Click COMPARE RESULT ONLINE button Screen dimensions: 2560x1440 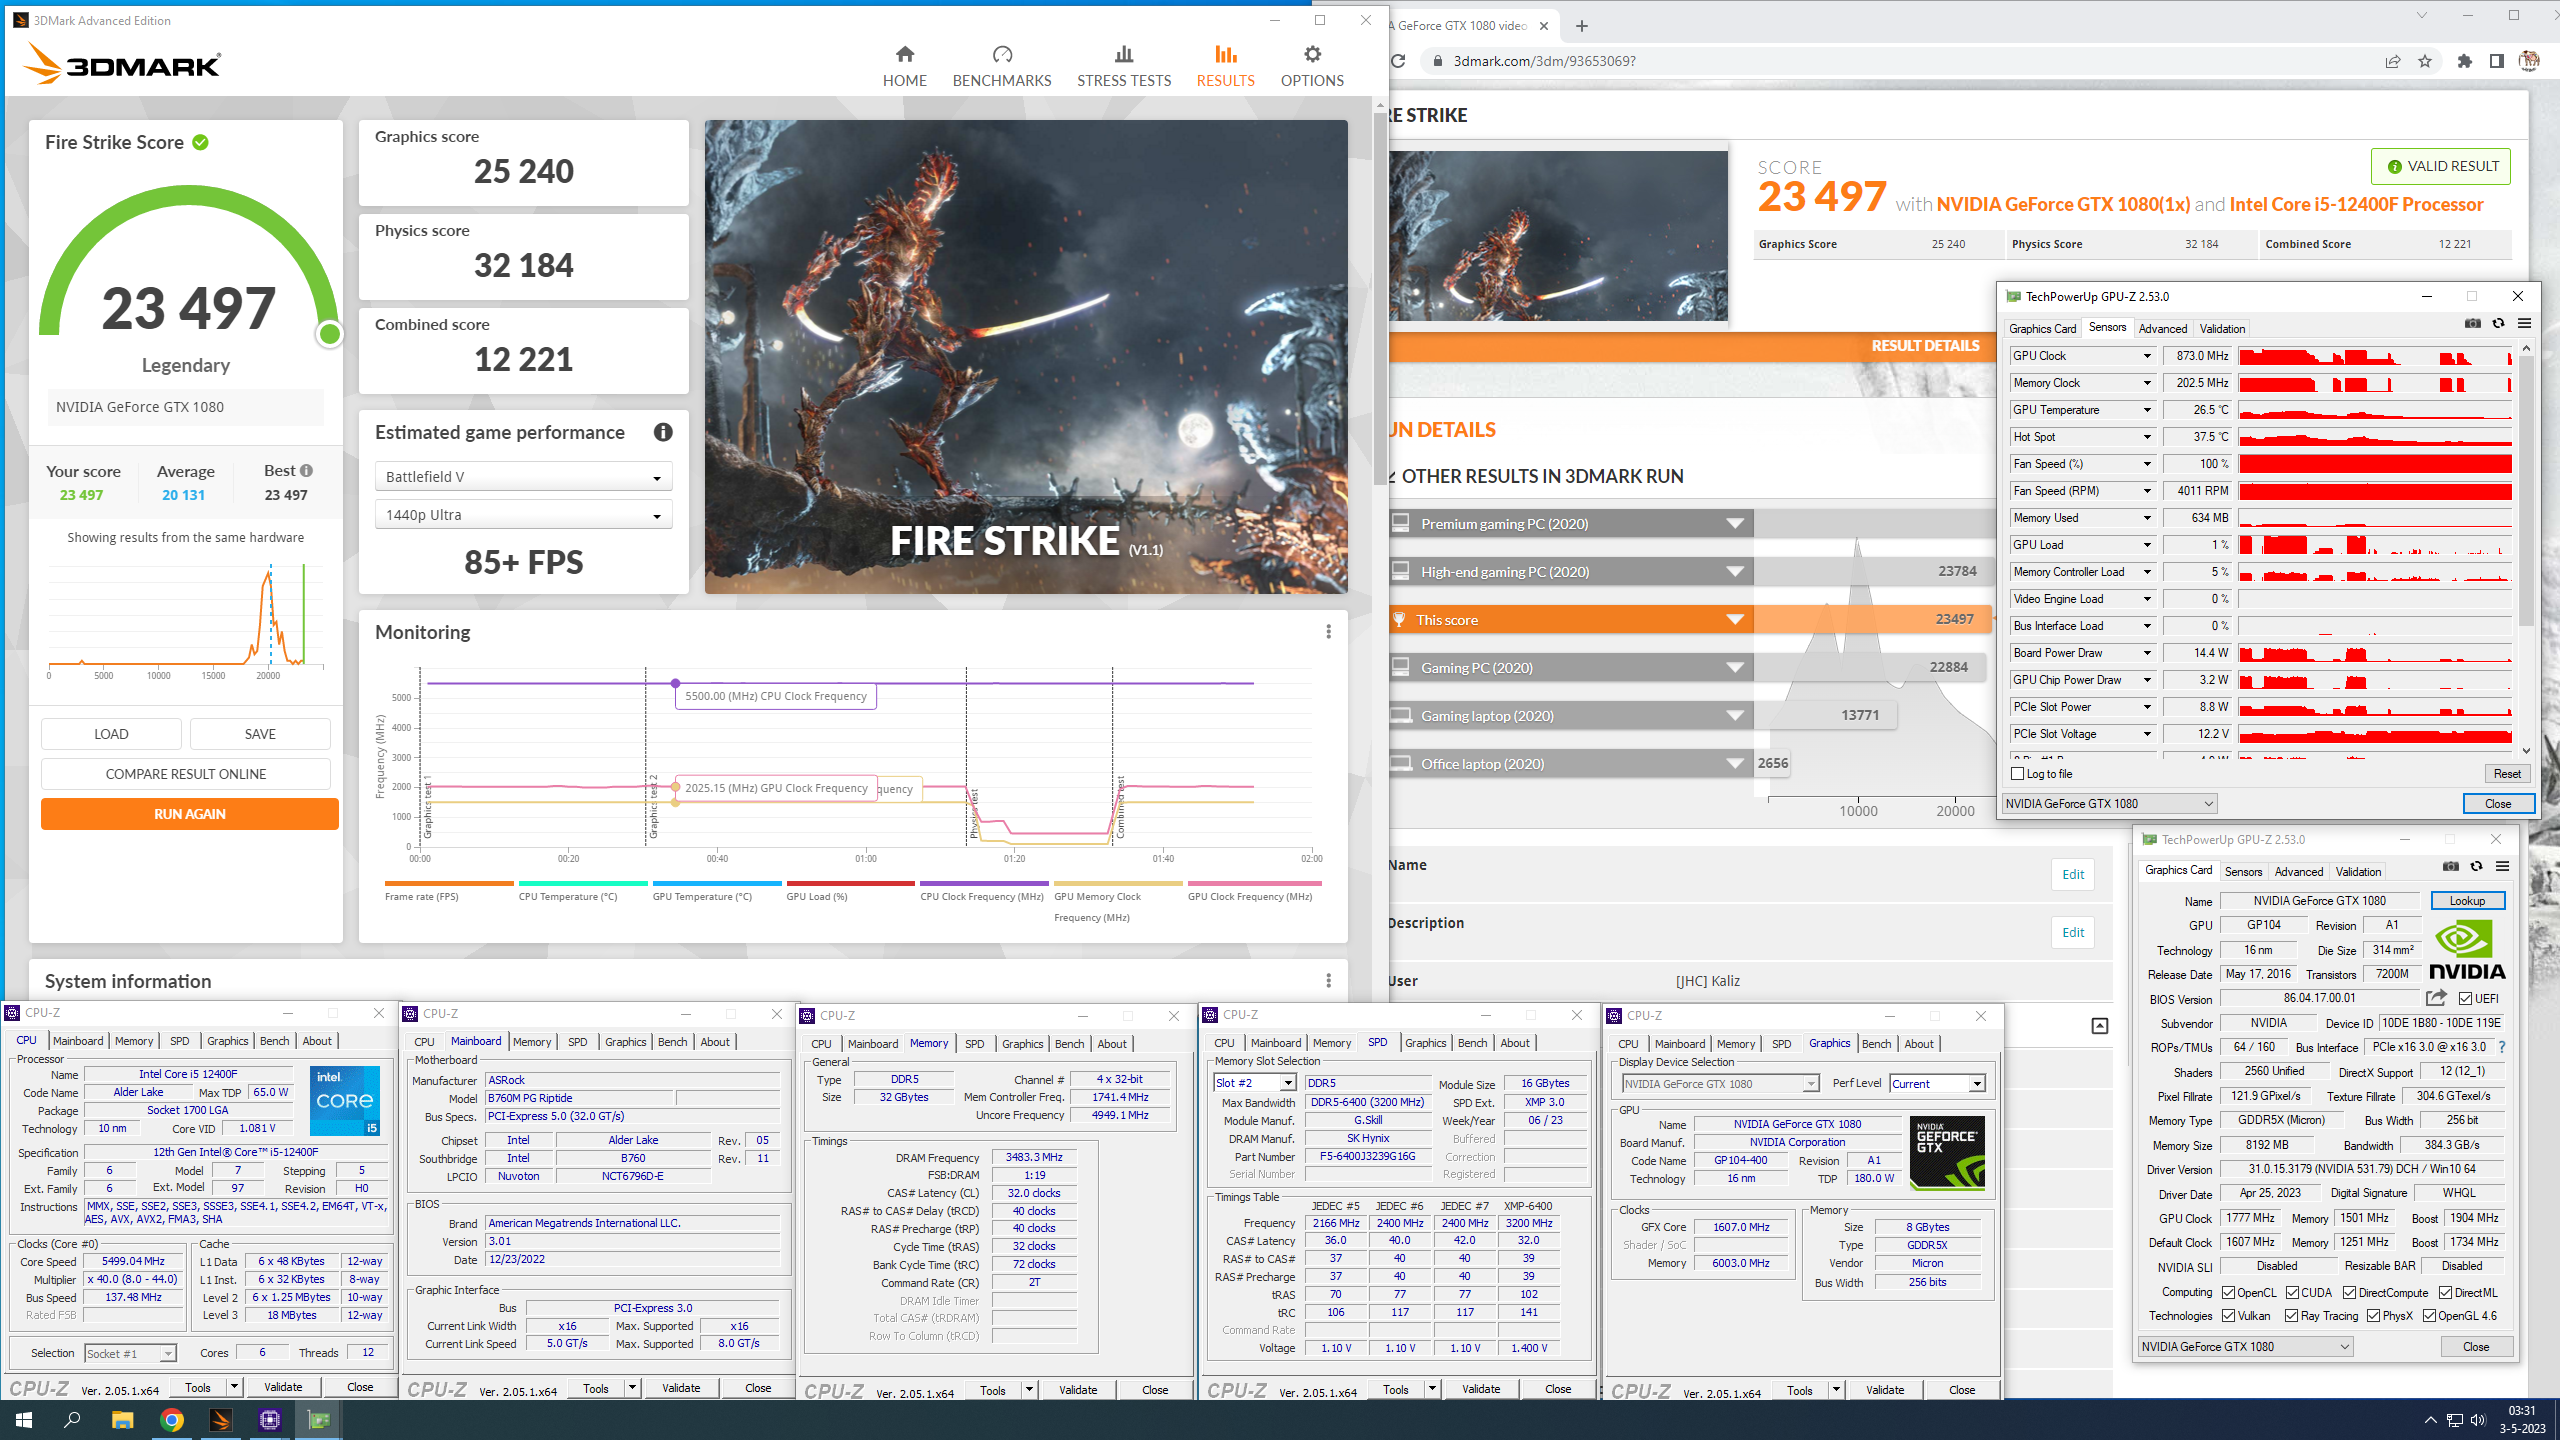(186, 774)
